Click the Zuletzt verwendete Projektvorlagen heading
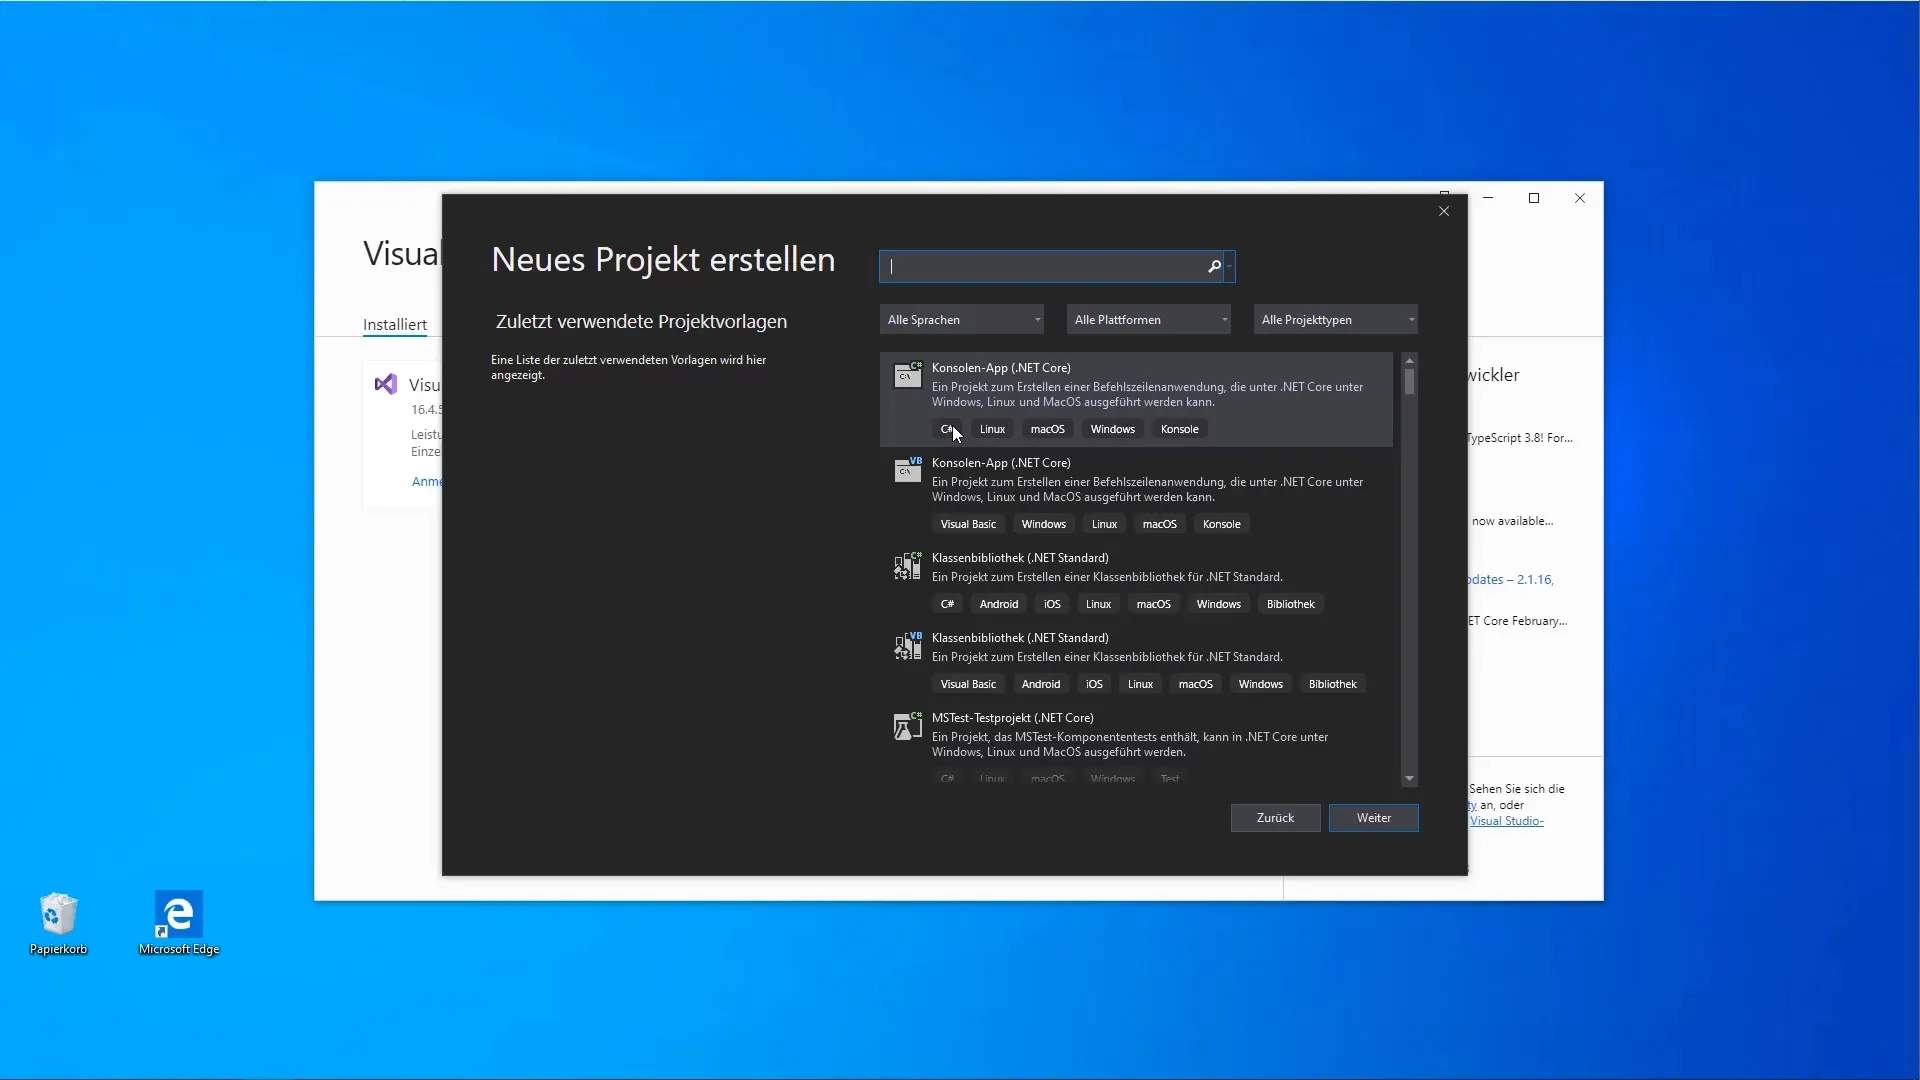This screenshot has height=1080, width=1920. tap(641, 322)
